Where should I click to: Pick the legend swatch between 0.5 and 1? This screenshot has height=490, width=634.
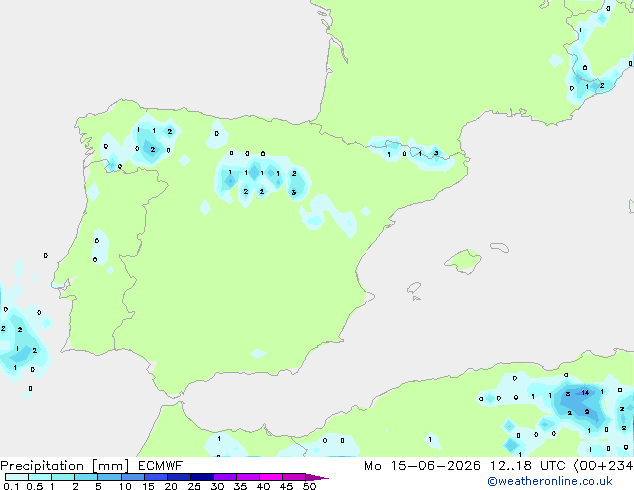click(x=40, y=477)
